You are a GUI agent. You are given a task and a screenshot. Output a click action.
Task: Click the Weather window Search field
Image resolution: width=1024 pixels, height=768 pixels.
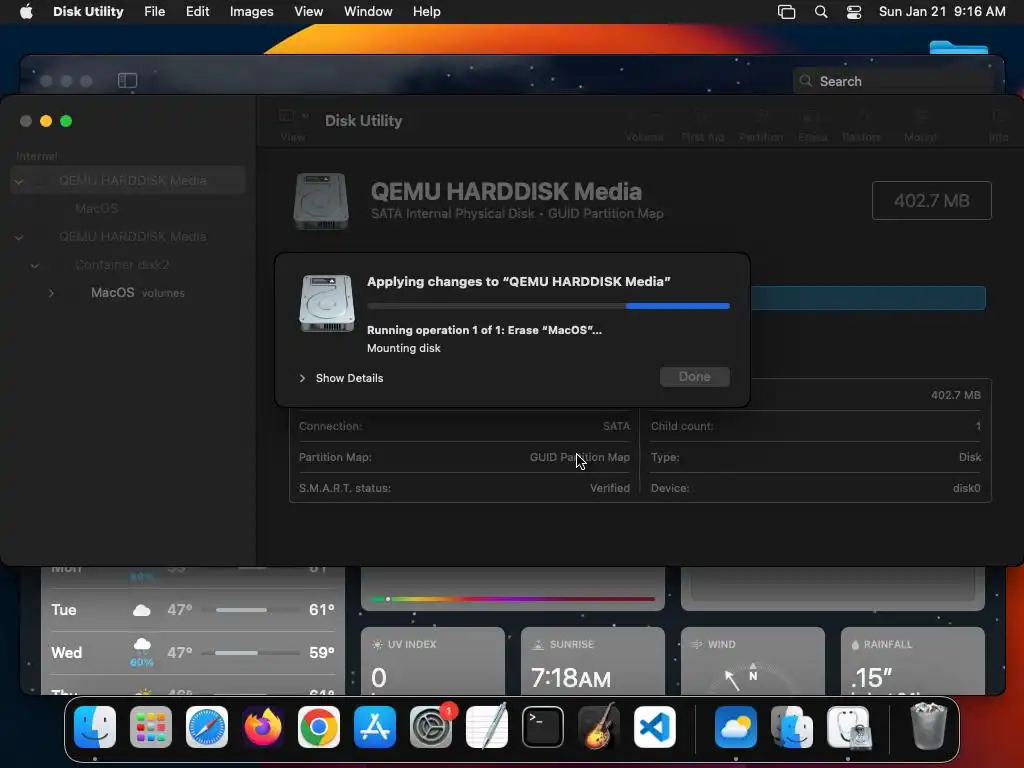point(895,81)
